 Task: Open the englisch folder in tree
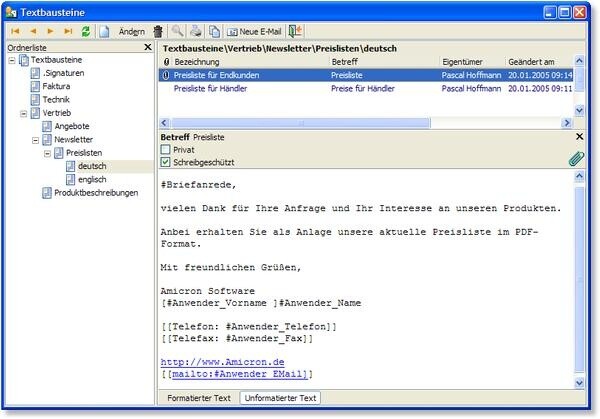point(91,179)
